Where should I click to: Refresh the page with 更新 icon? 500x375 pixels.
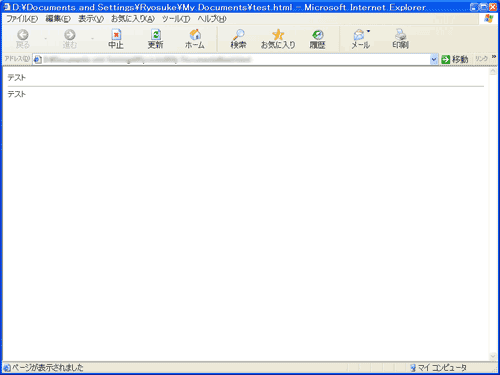(x=156, y=39)
